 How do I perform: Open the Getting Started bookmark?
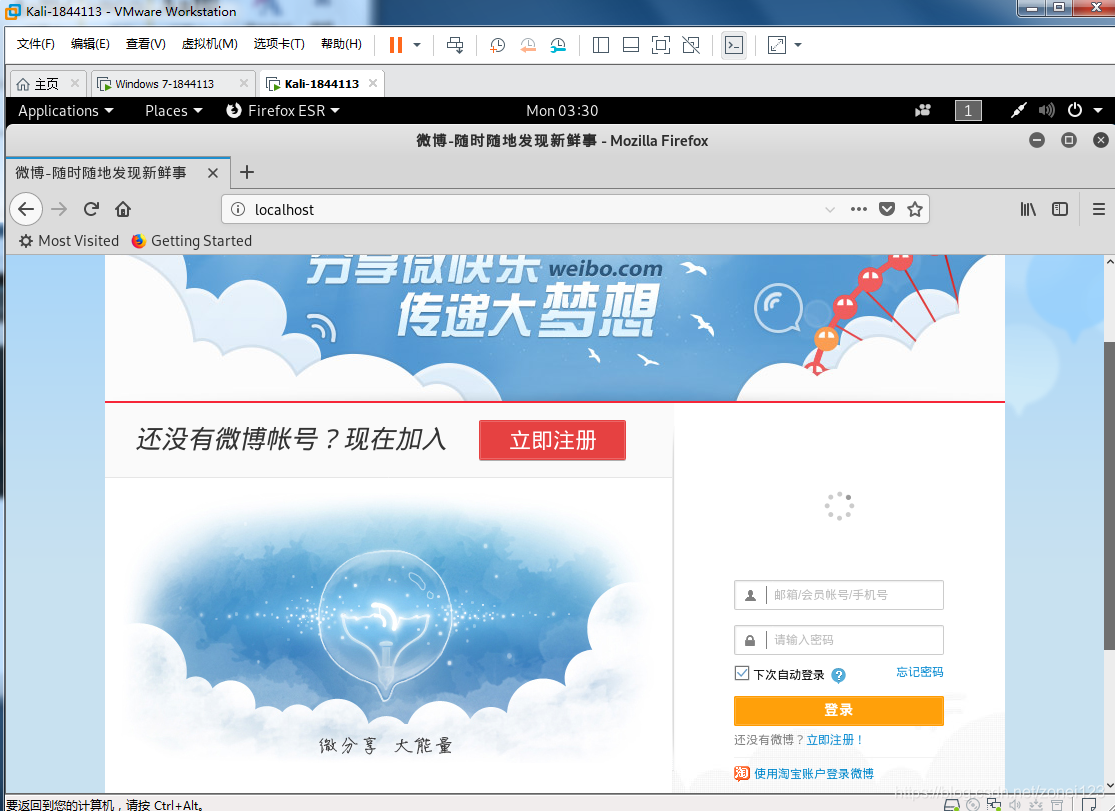[191, 241]
